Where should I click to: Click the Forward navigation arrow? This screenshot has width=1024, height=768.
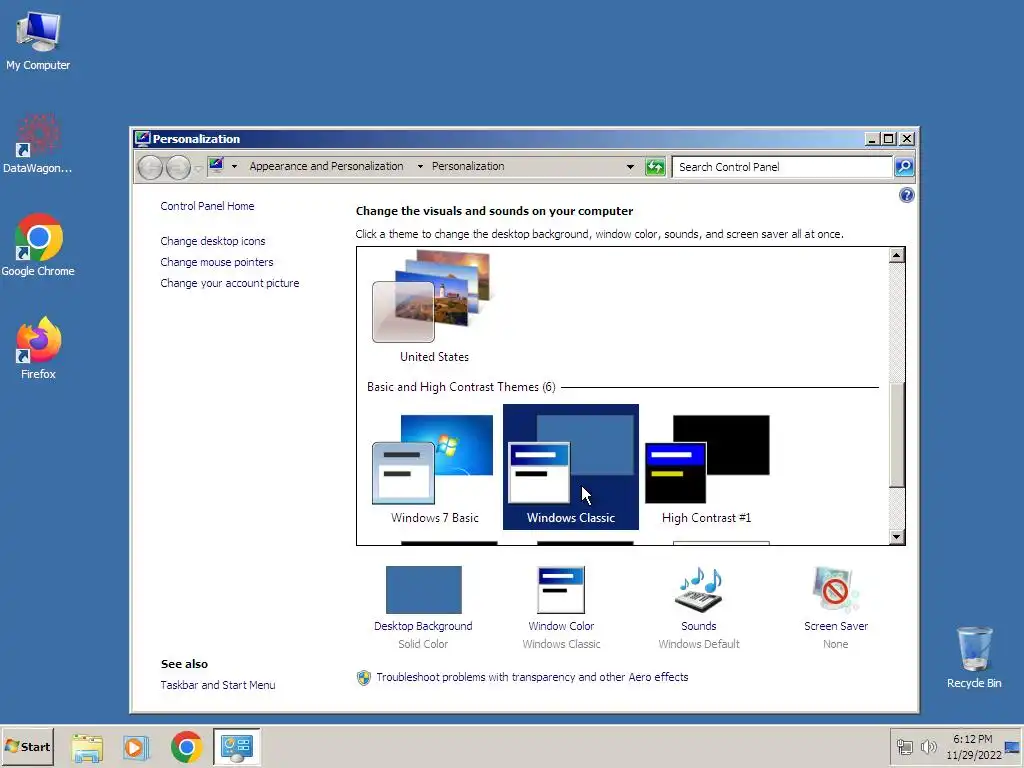click(178, 167)
